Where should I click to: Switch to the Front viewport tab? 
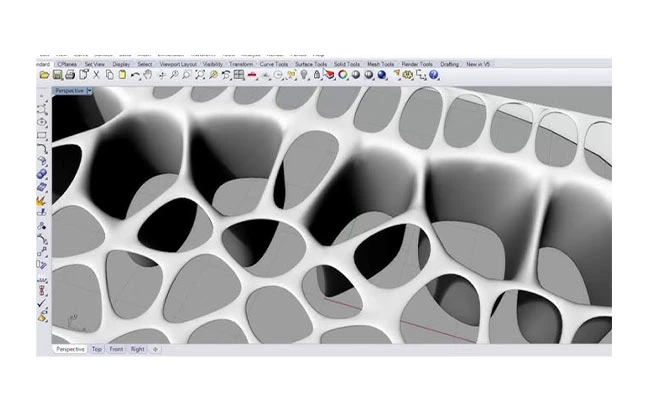(116, 349)
